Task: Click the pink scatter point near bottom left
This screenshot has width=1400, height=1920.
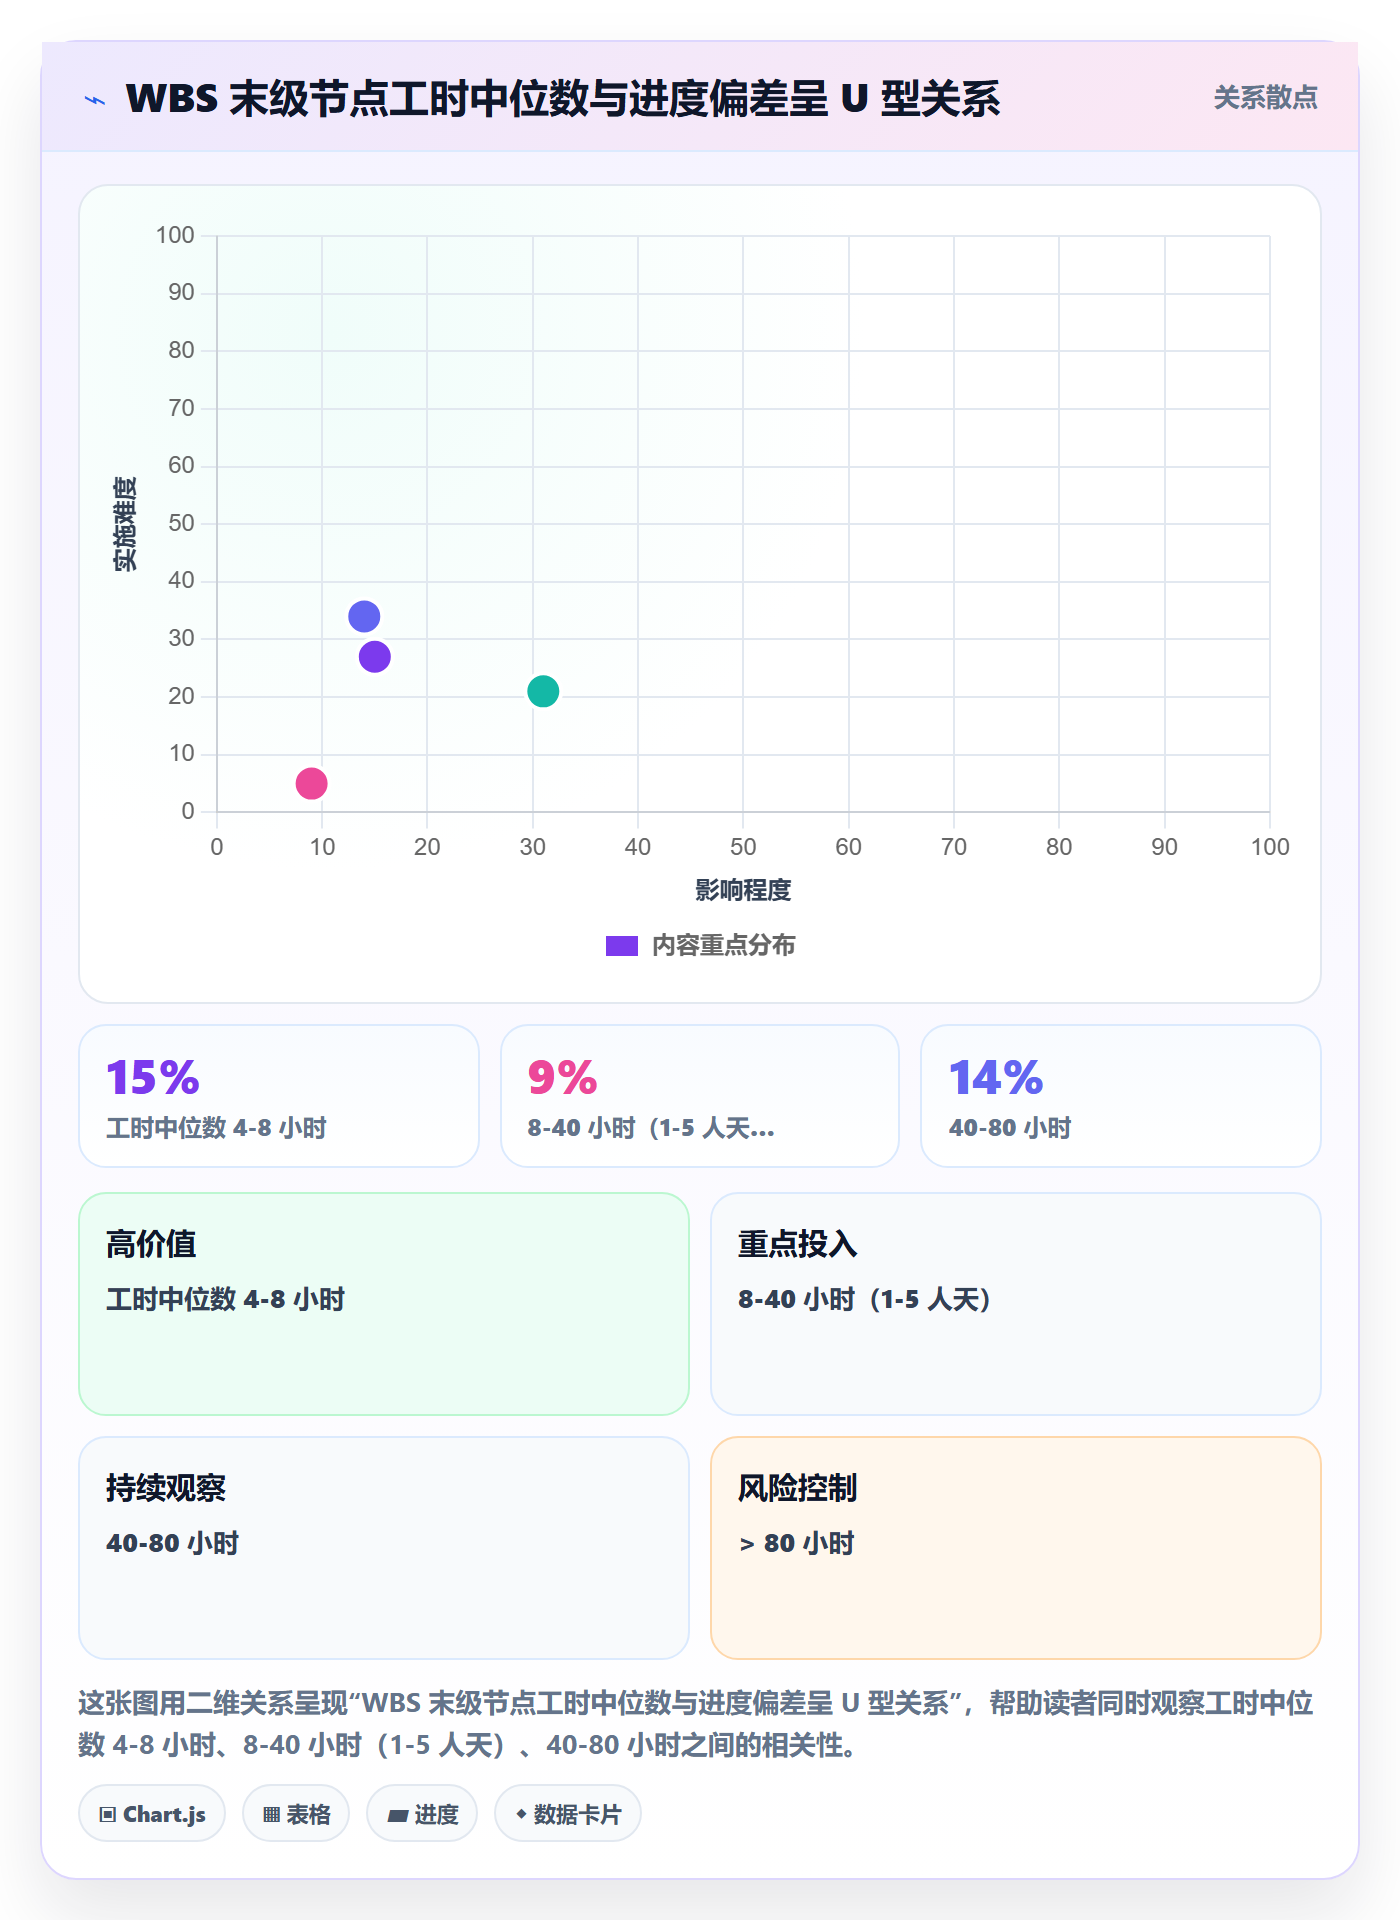Action: point(311,783)
